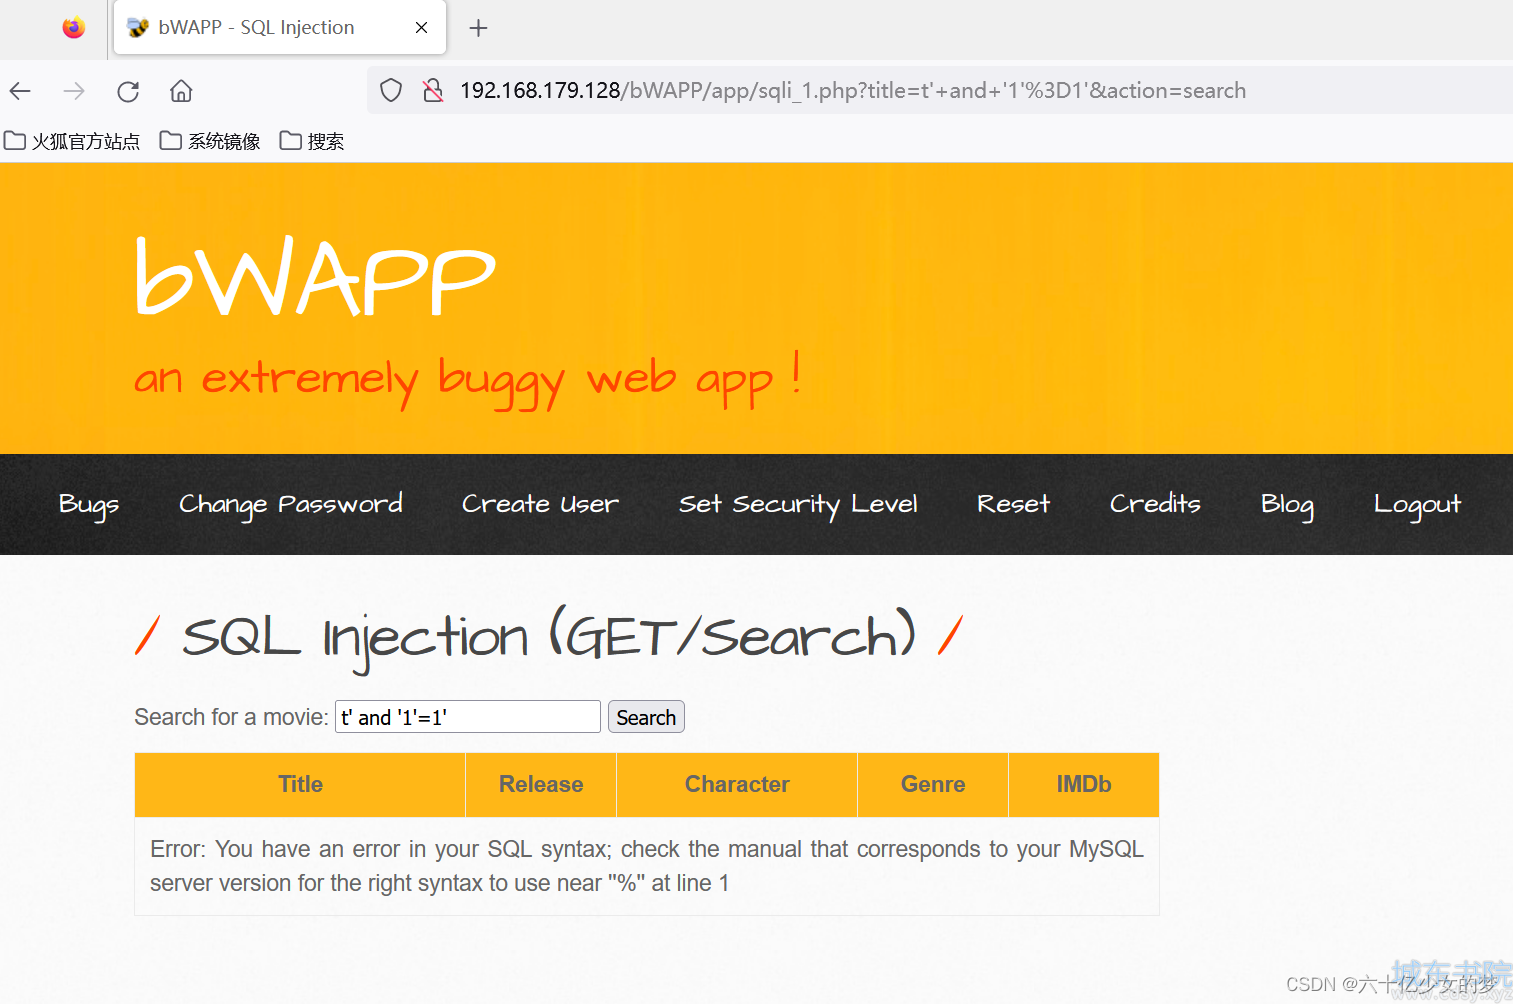The width and height of the screenshot is (1513, 1004).
Task: Open a new tab with plus button
Action: 478,28
